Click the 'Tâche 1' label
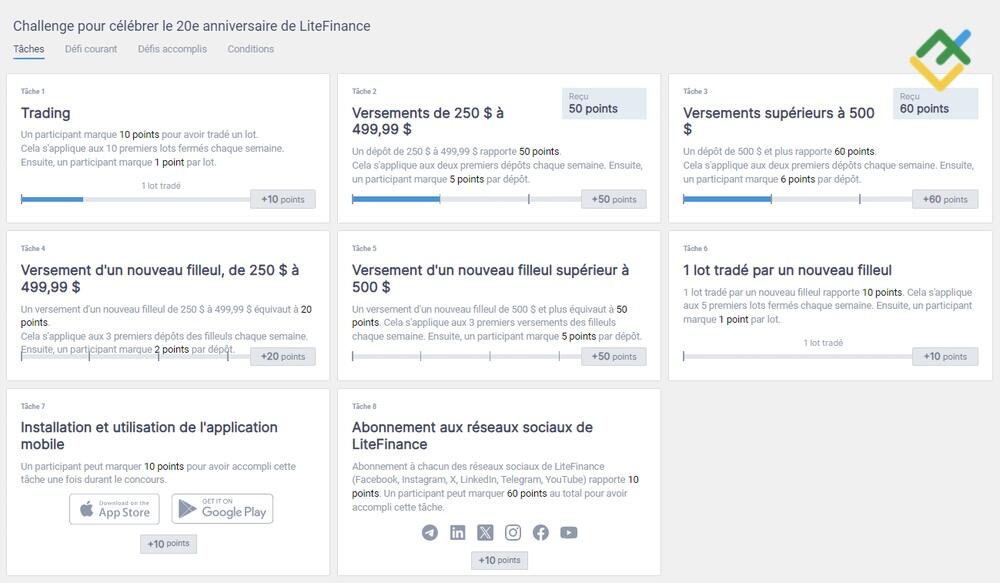 point(33,91)
